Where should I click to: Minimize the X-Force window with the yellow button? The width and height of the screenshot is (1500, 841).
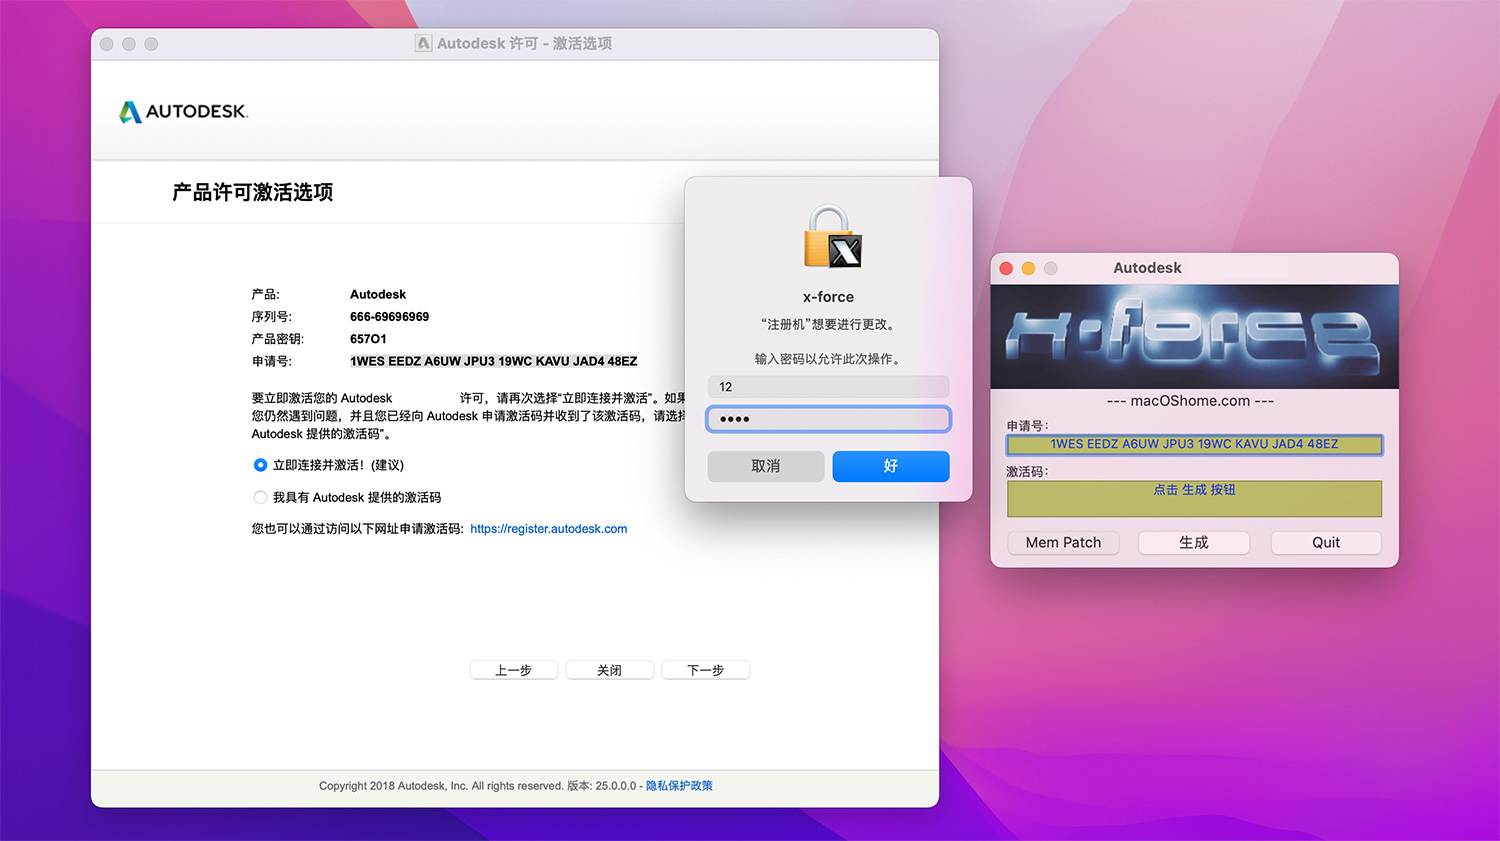1028,268
